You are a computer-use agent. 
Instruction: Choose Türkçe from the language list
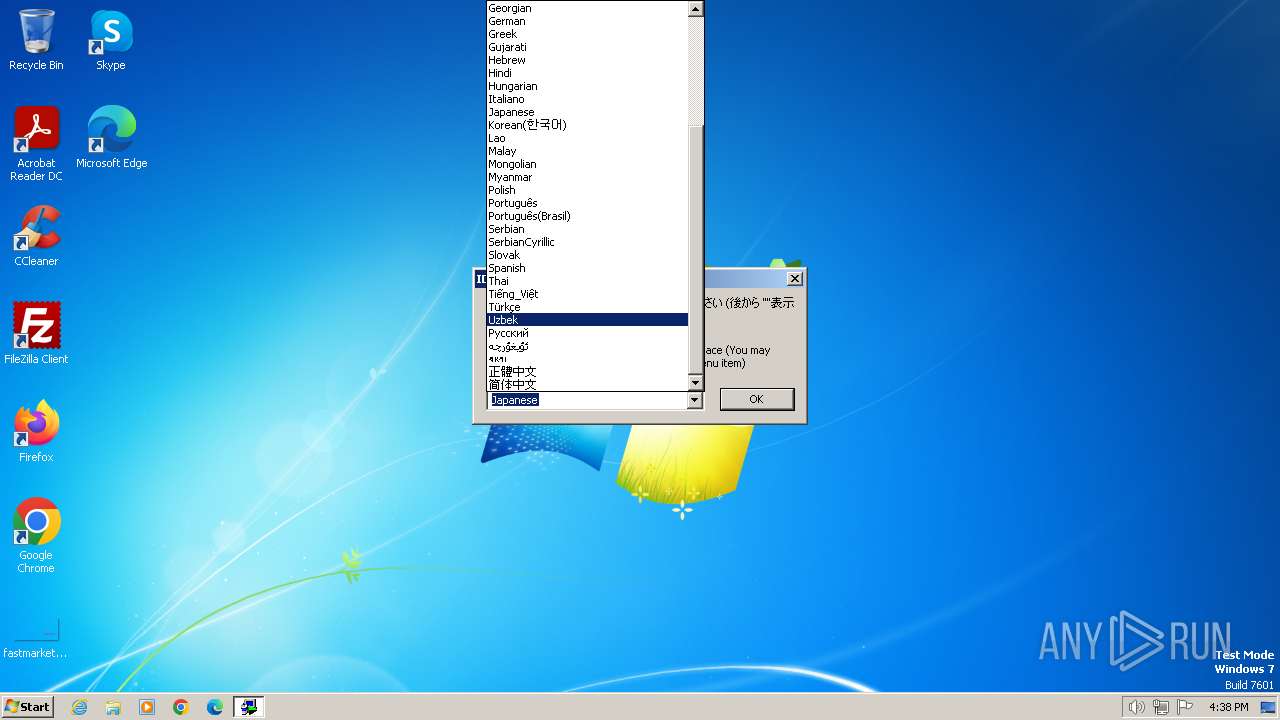[587, 307]
